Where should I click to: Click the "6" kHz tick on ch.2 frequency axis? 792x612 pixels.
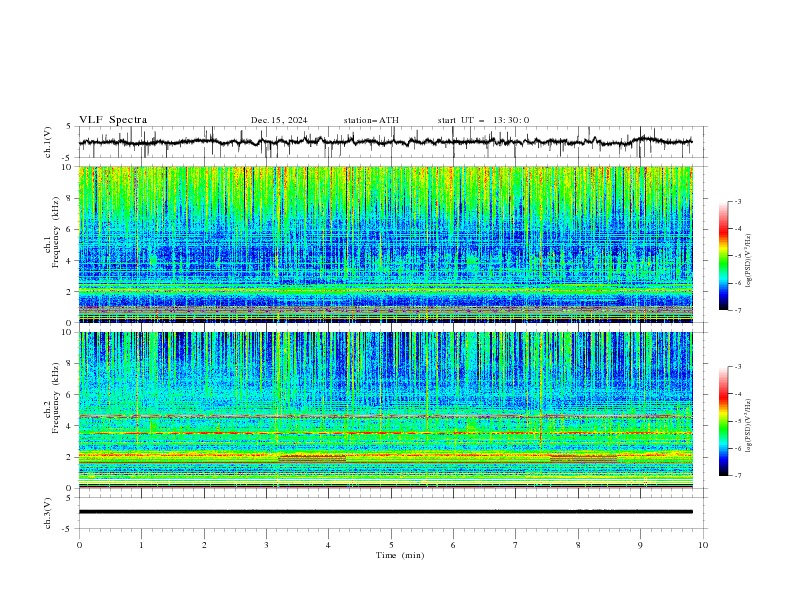pos(71,395)
